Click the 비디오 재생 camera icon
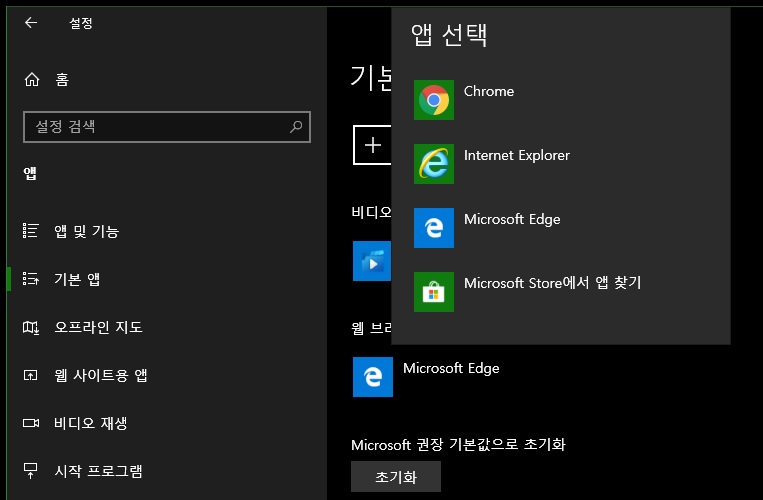Screen dimensions: 763x500 (x=31, y=423)
